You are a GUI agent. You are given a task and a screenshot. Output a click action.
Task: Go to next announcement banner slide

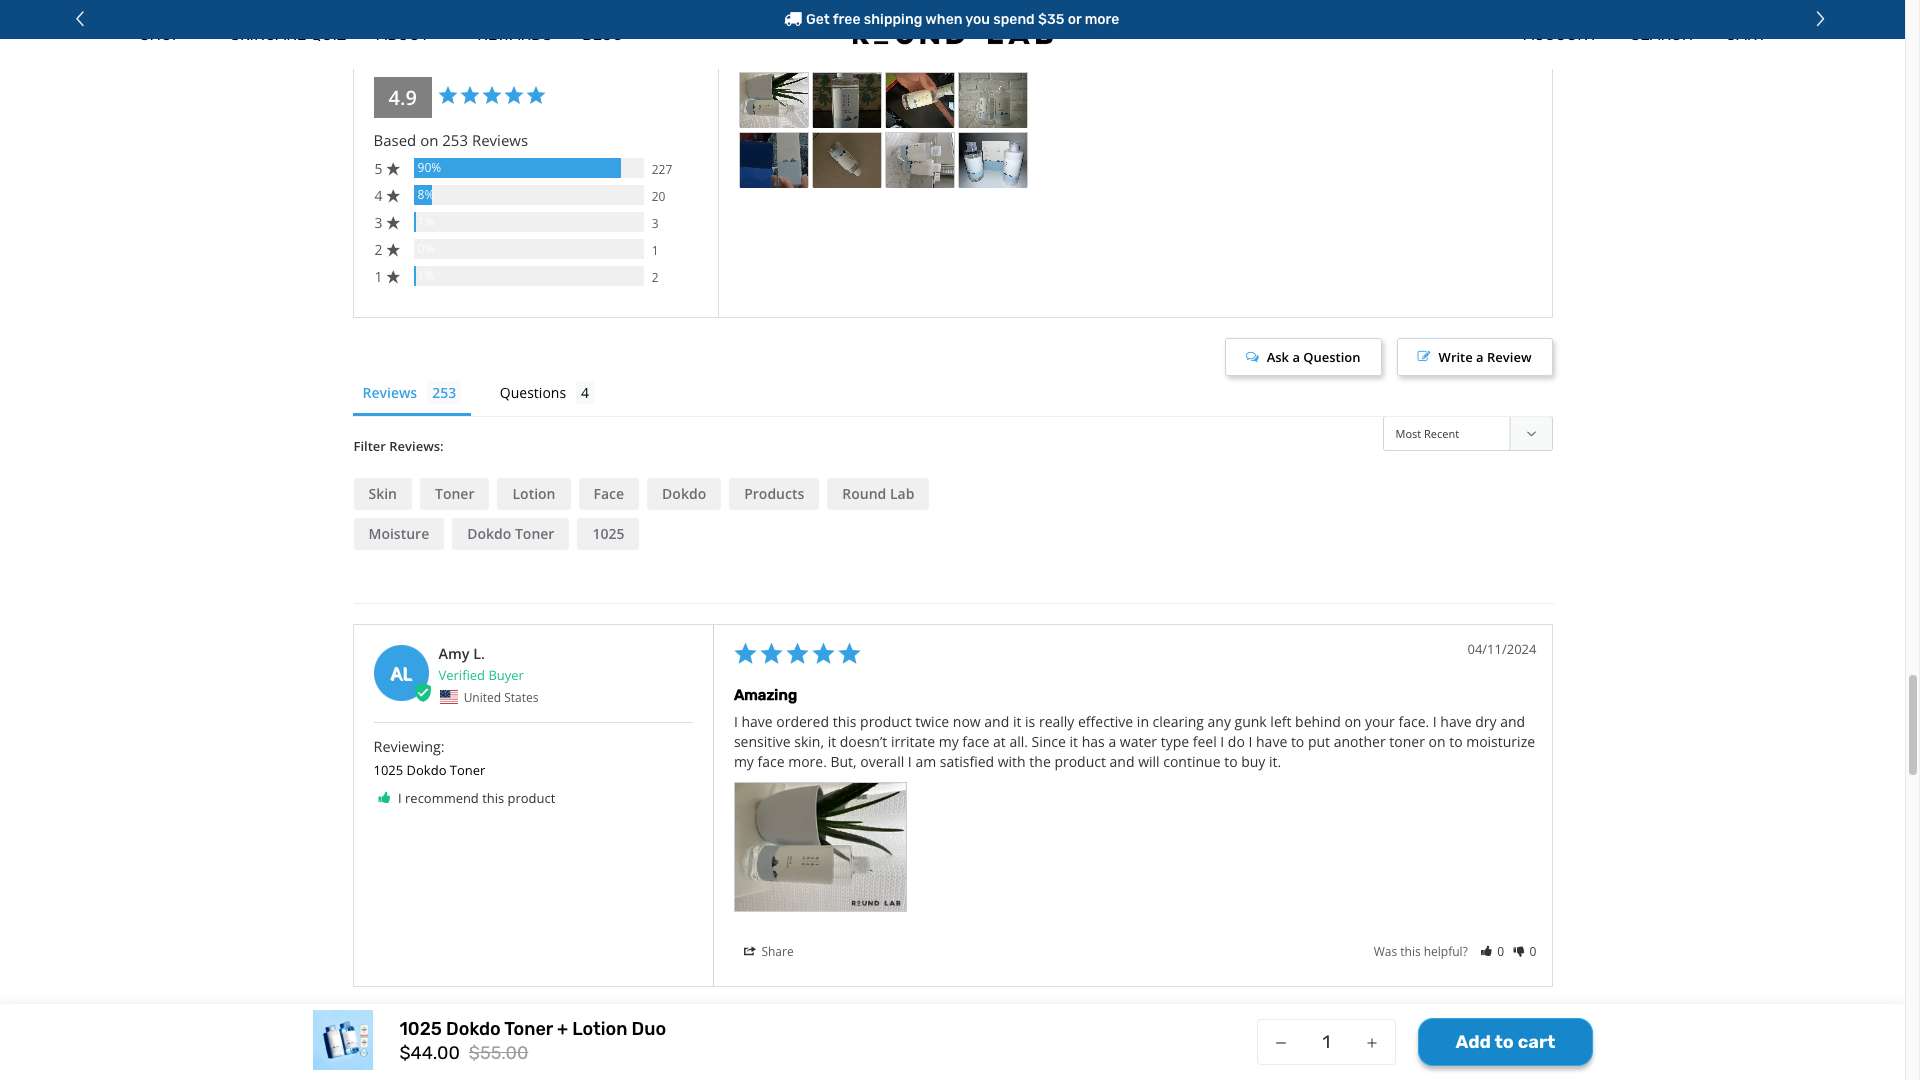[x=1820, y=19]
